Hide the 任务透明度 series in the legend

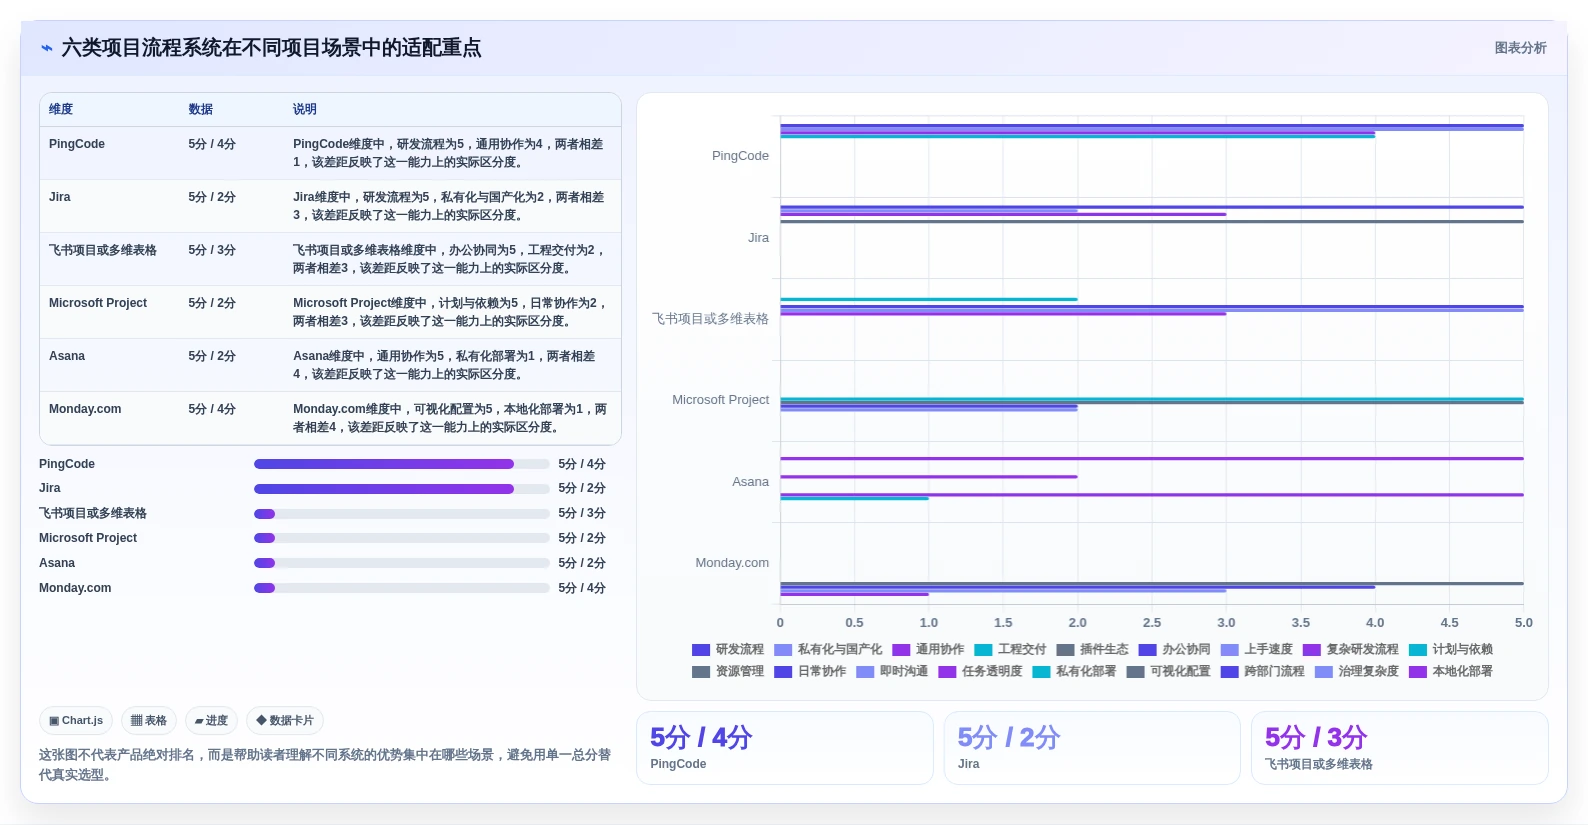pos(980,671)
